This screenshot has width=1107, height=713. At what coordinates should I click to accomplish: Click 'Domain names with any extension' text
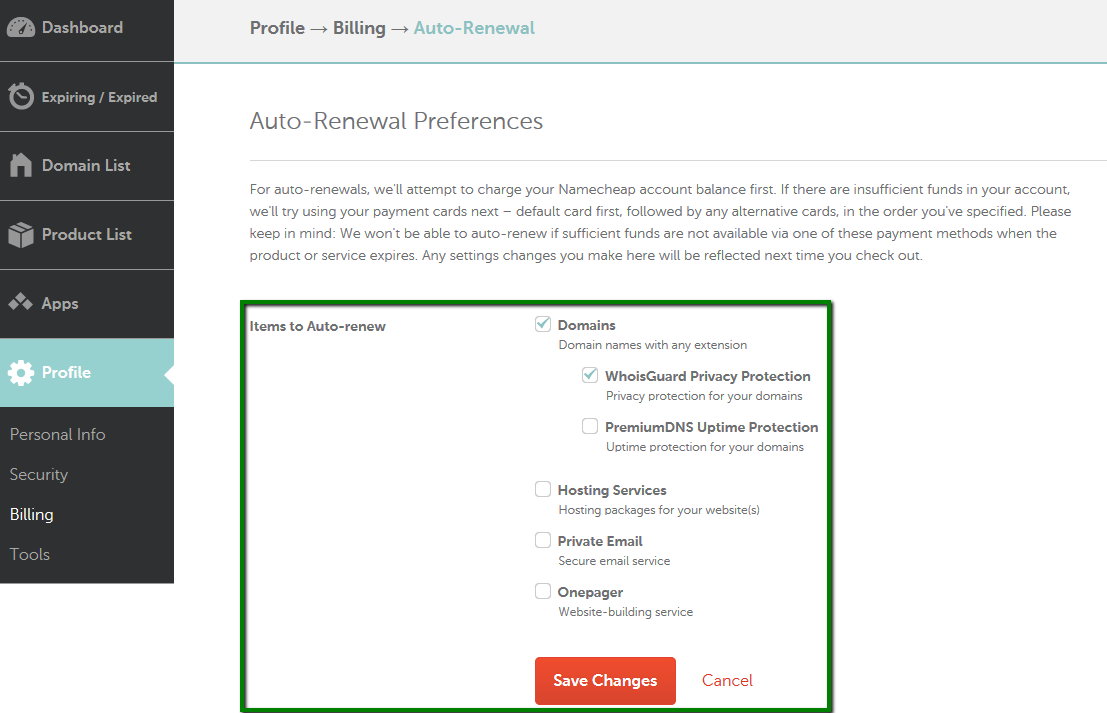pyautogui.click(x=653, y=345)
